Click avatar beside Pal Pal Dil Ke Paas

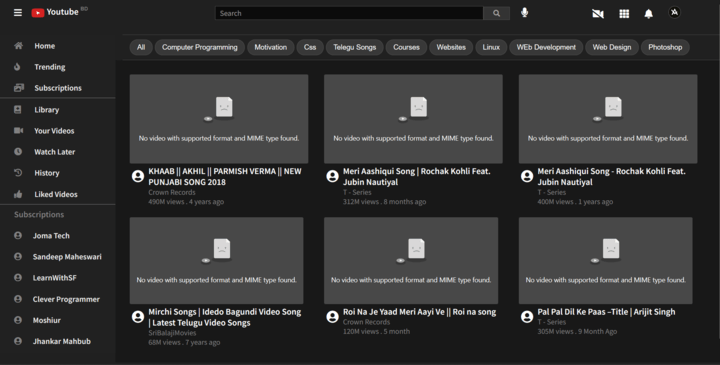(x=527, y=316)
